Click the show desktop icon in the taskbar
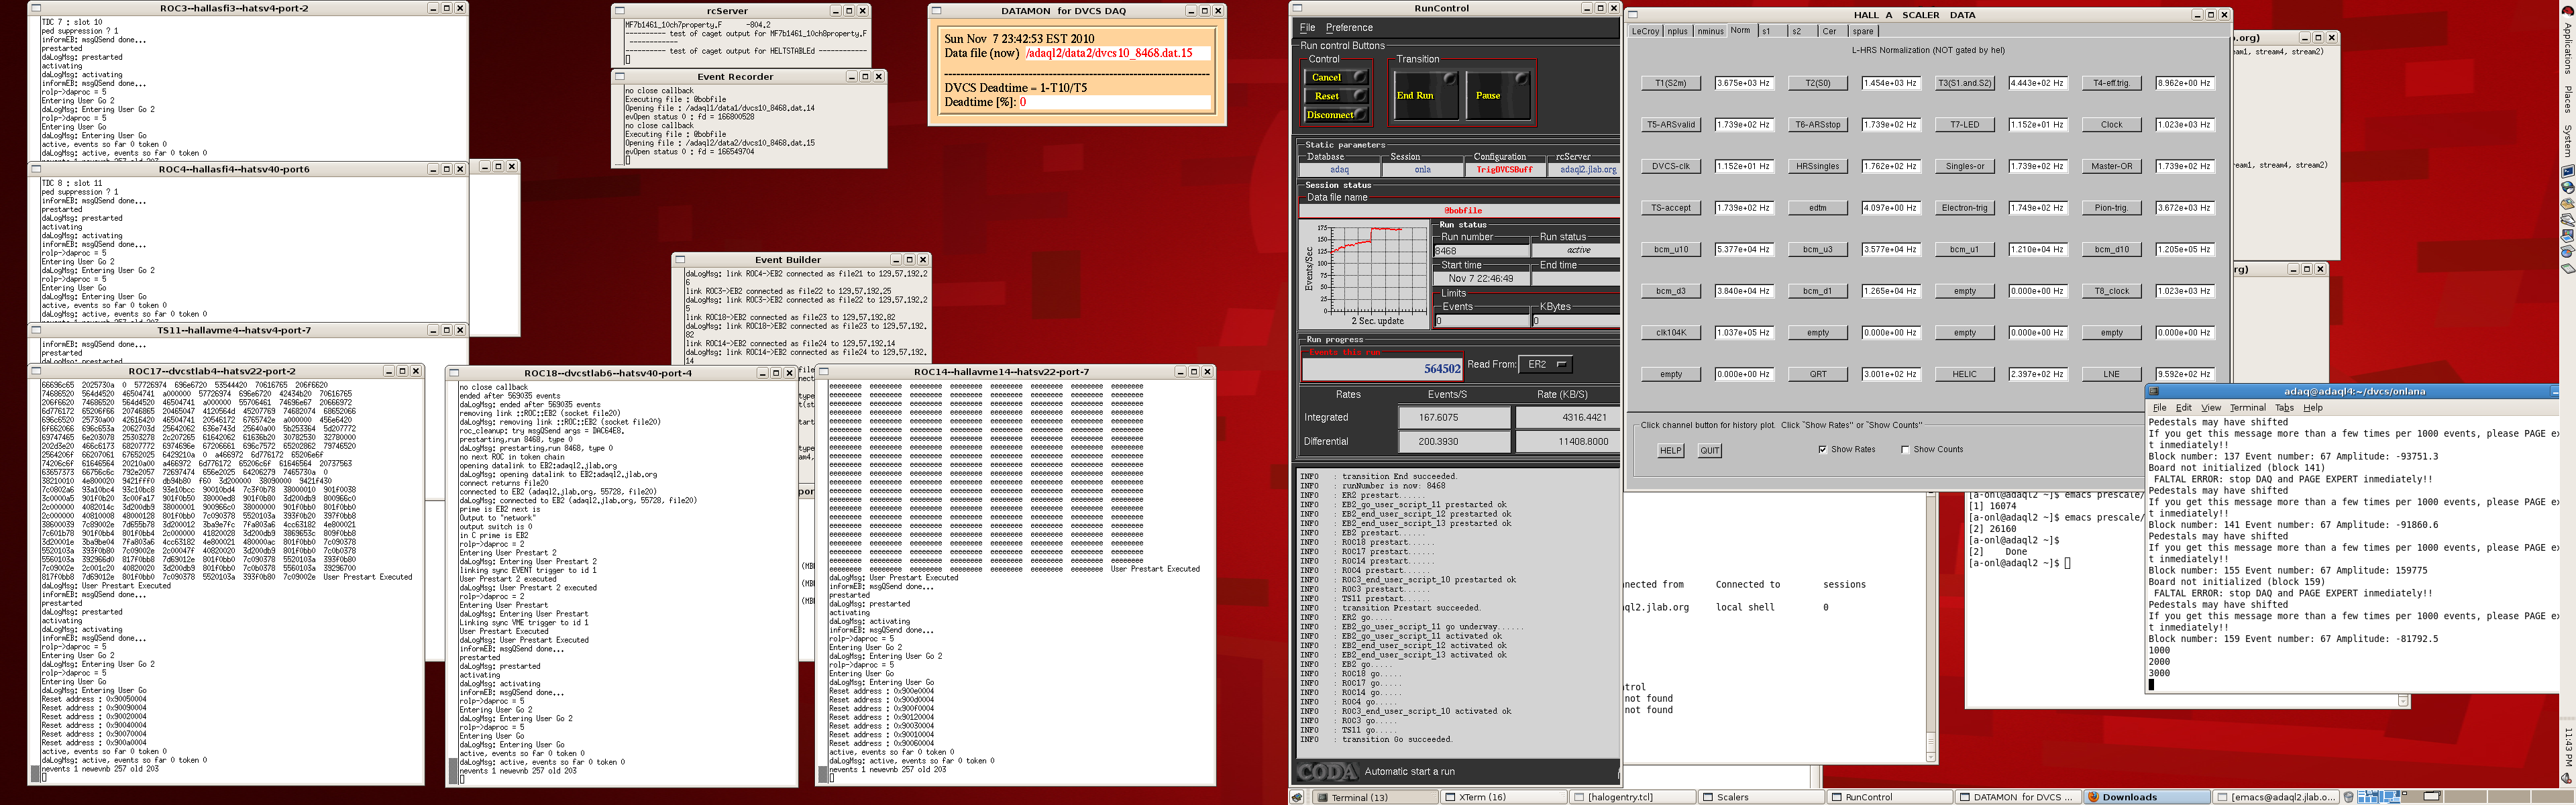This screenshot has width=2576, height=805. [x=1297, y=797]
